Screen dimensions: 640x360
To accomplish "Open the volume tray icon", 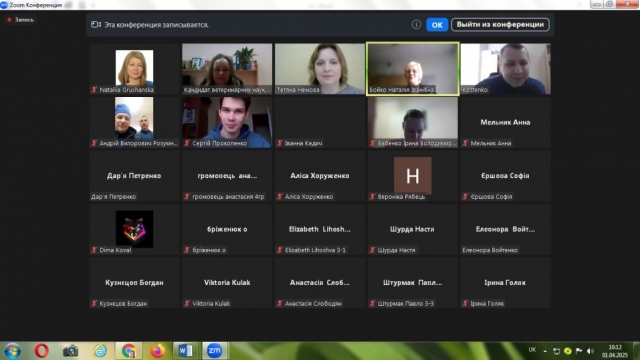I will pos(590,351).
